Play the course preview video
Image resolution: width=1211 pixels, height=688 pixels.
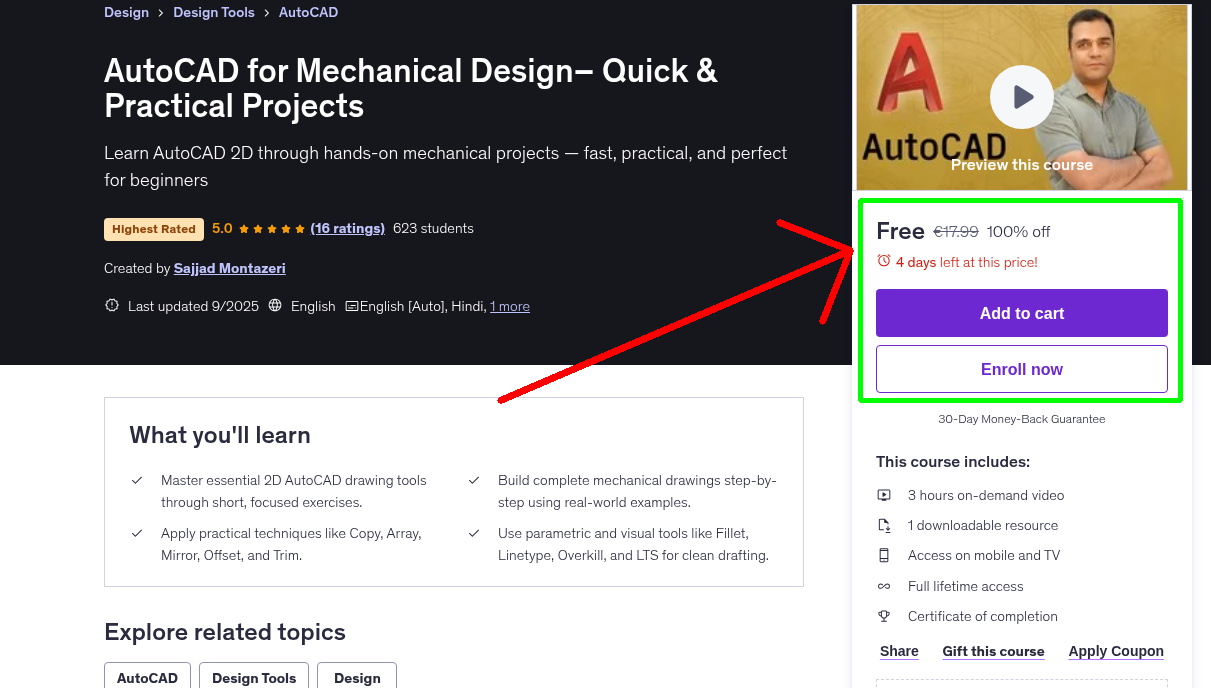coord(1021,97)
